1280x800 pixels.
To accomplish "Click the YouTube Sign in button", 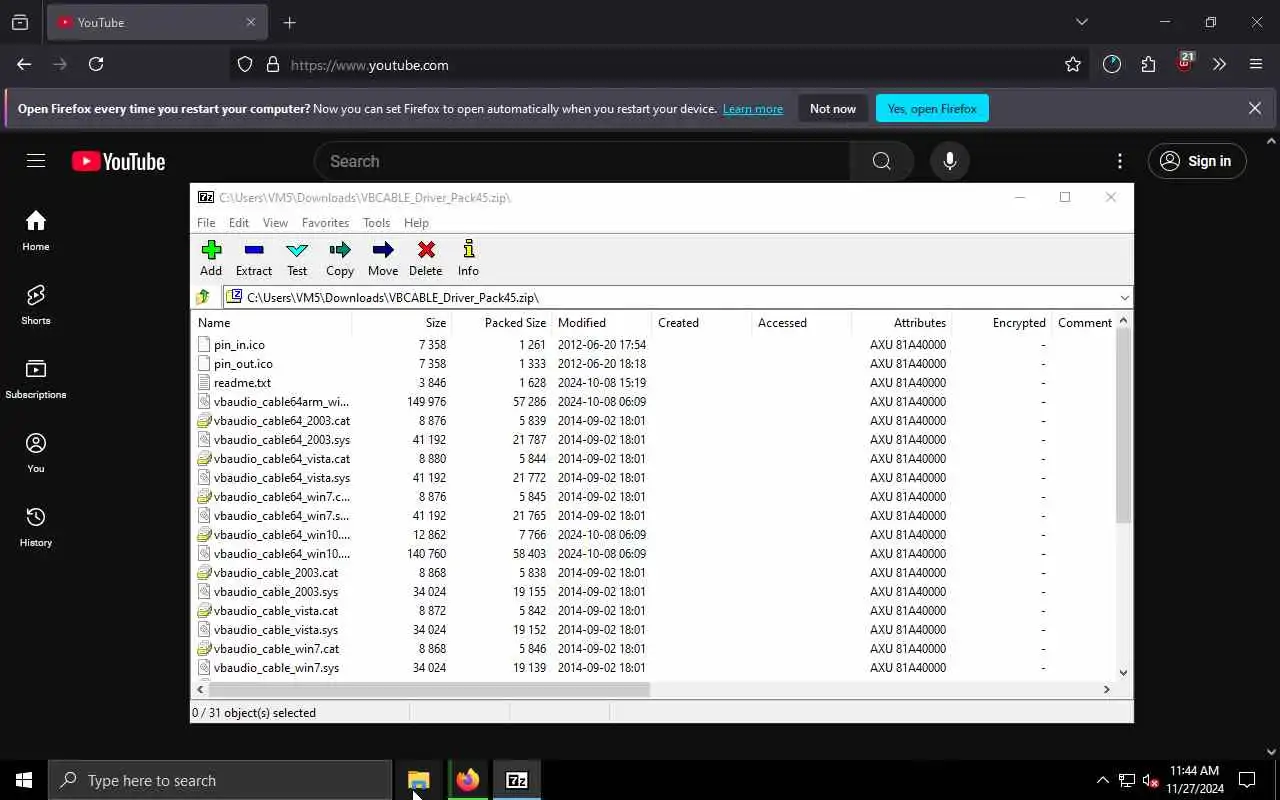I will pos(1197,161).
